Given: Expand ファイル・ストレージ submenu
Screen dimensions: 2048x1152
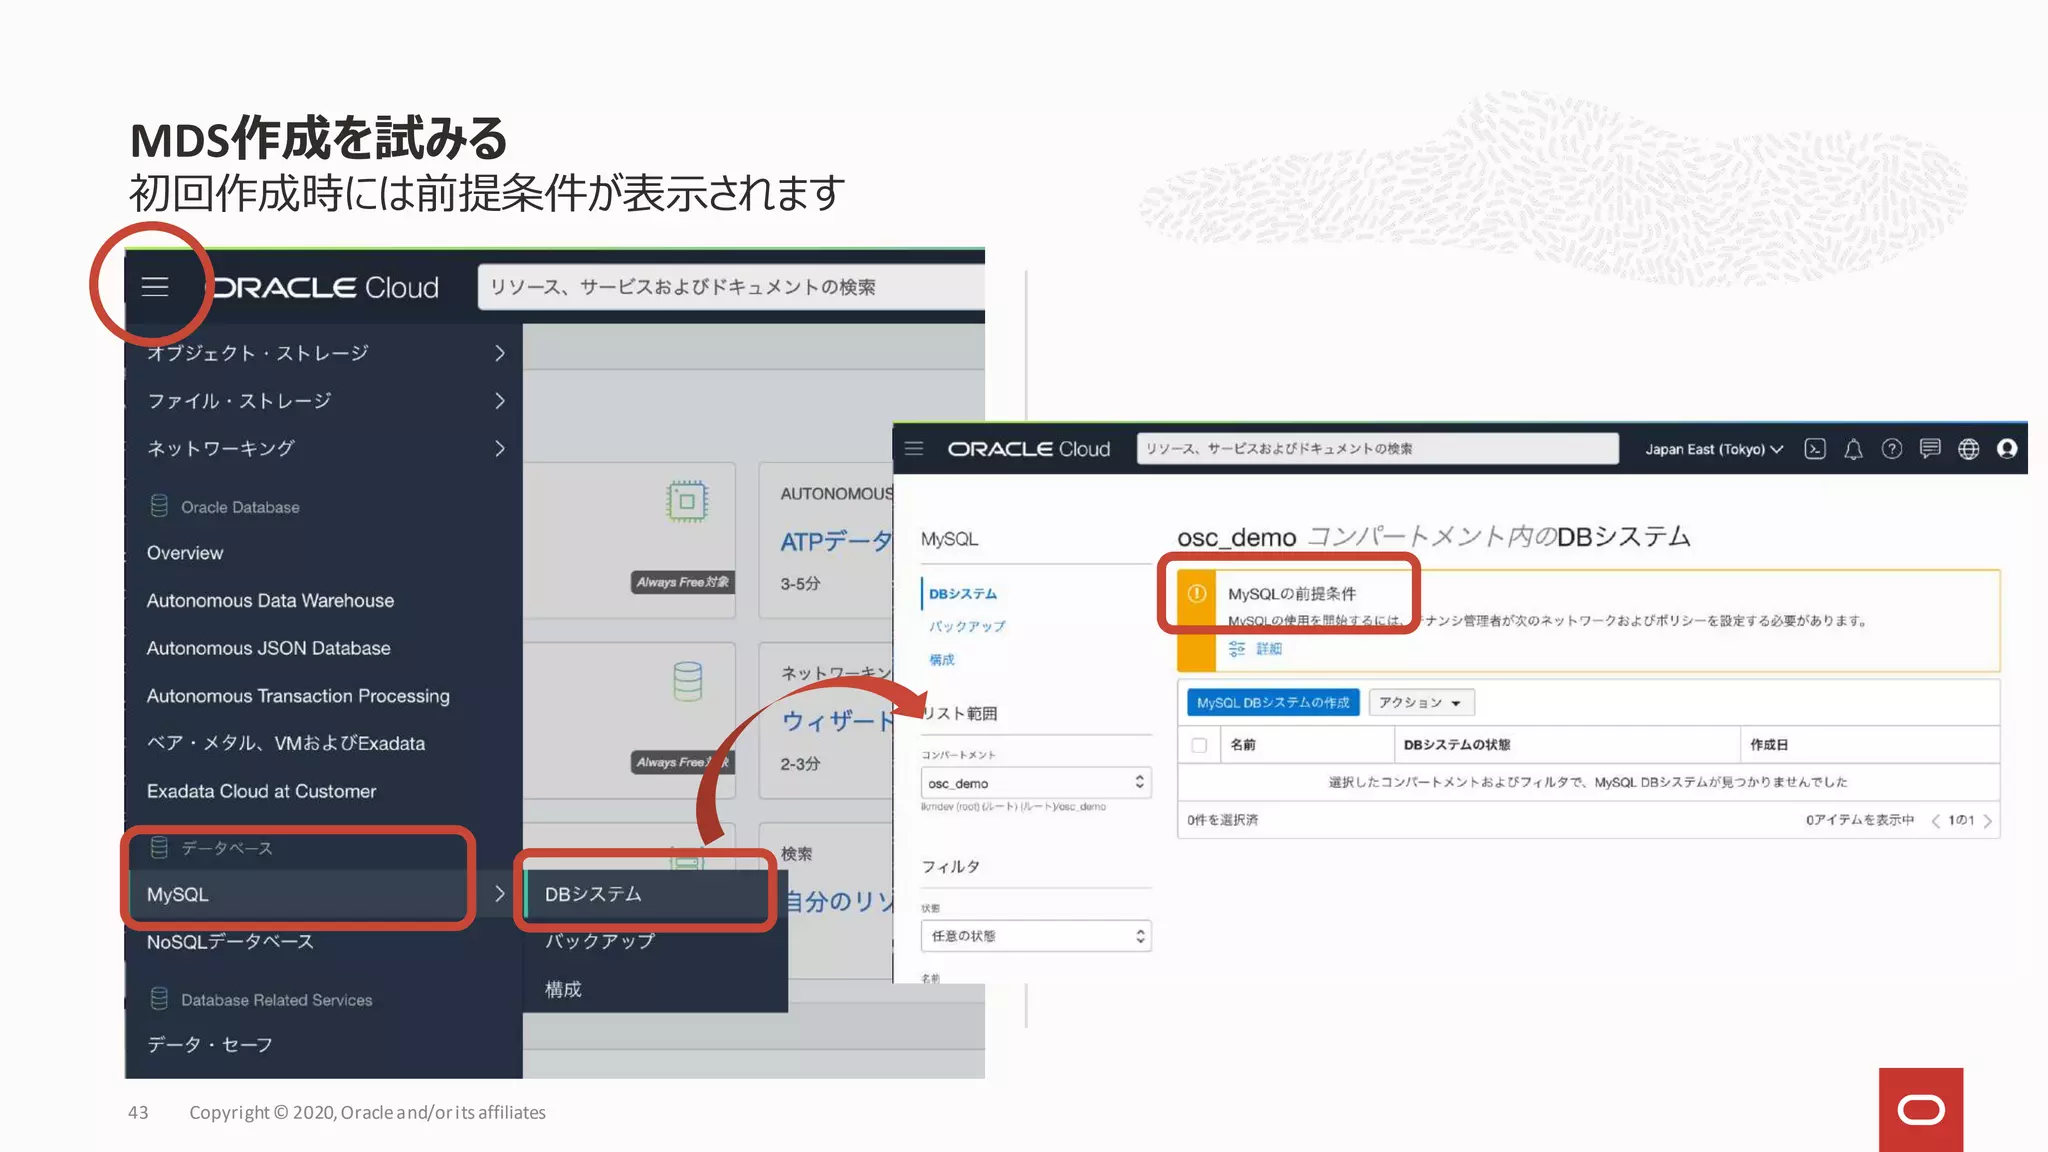Looking at the screenshot, I should click(x=500, y=401).
